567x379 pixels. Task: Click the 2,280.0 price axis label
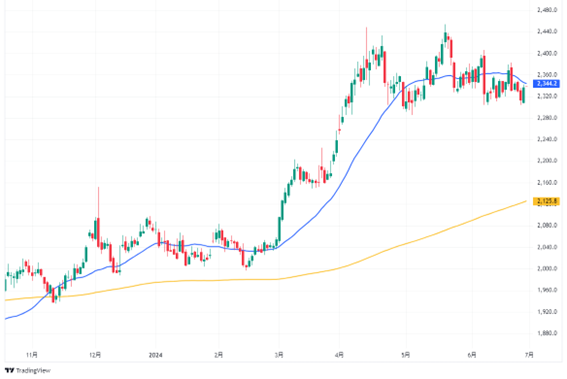(x=547, y=118)
